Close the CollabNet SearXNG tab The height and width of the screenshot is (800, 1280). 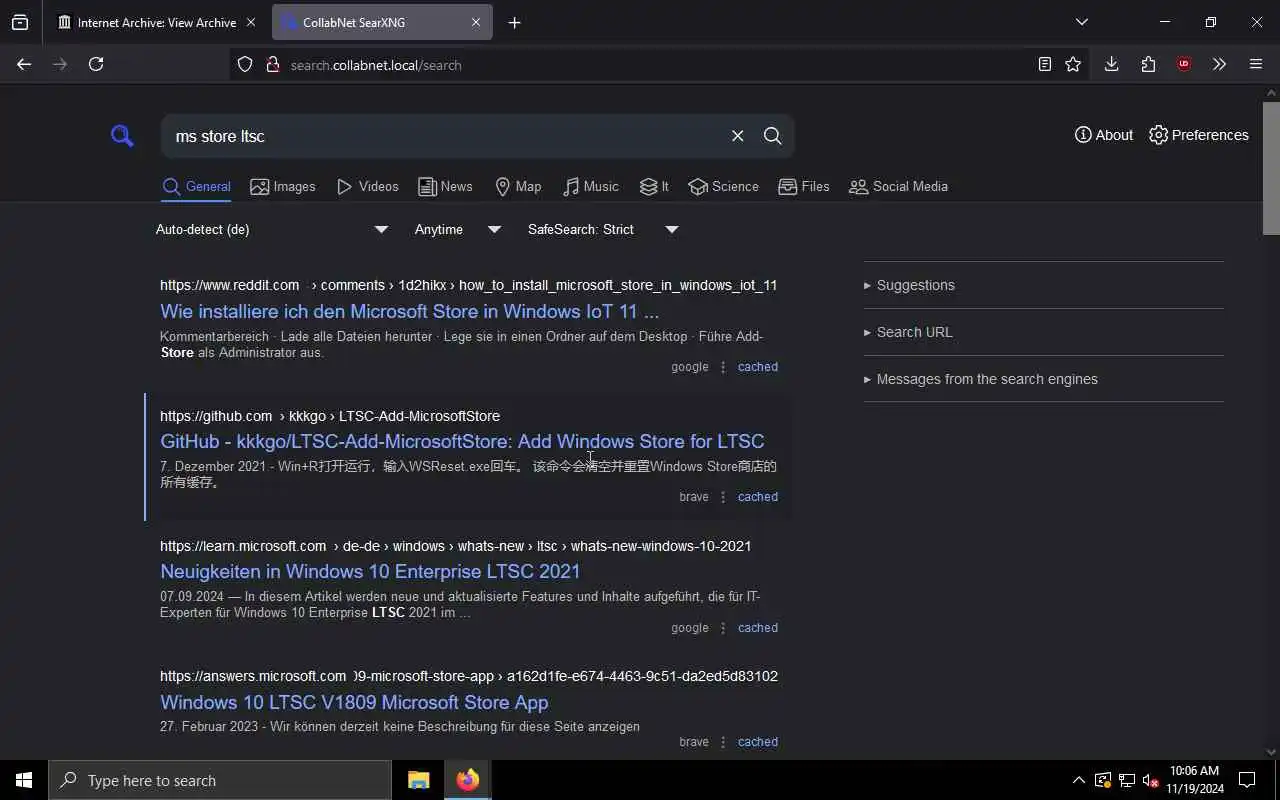[x=476, y=22]
